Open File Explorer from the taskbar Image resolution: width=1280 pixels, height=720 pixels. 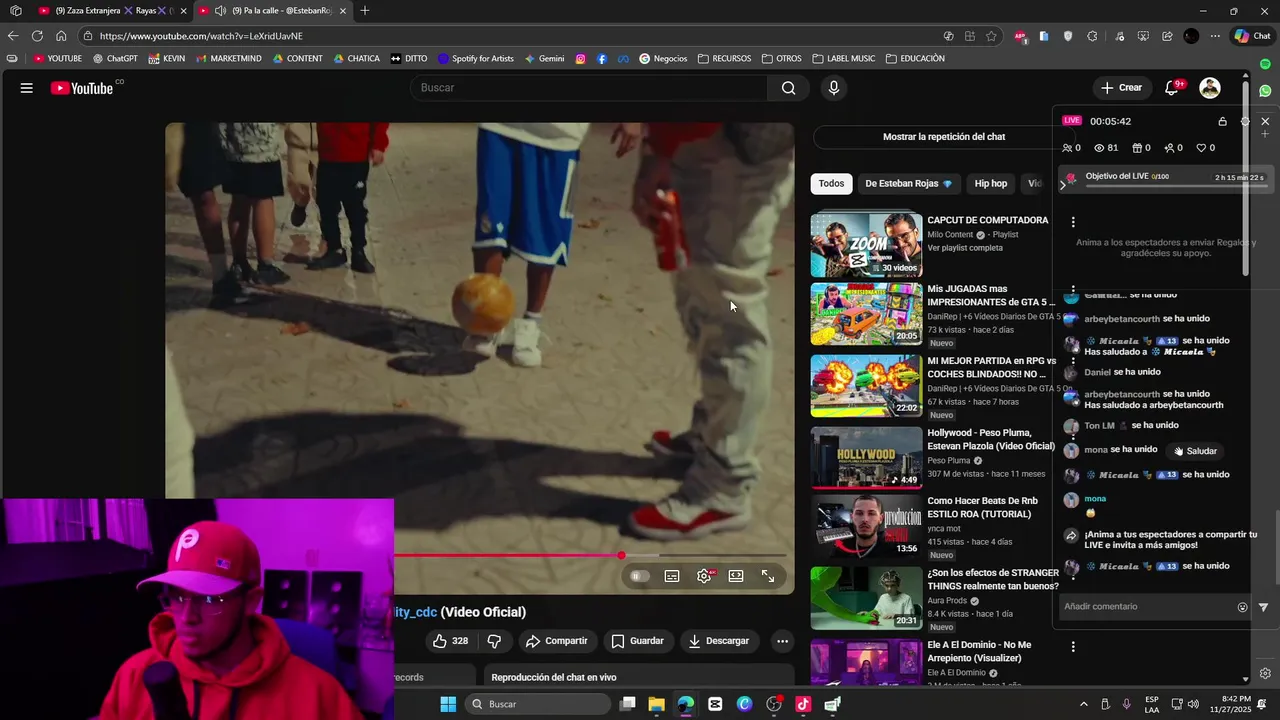656,704
